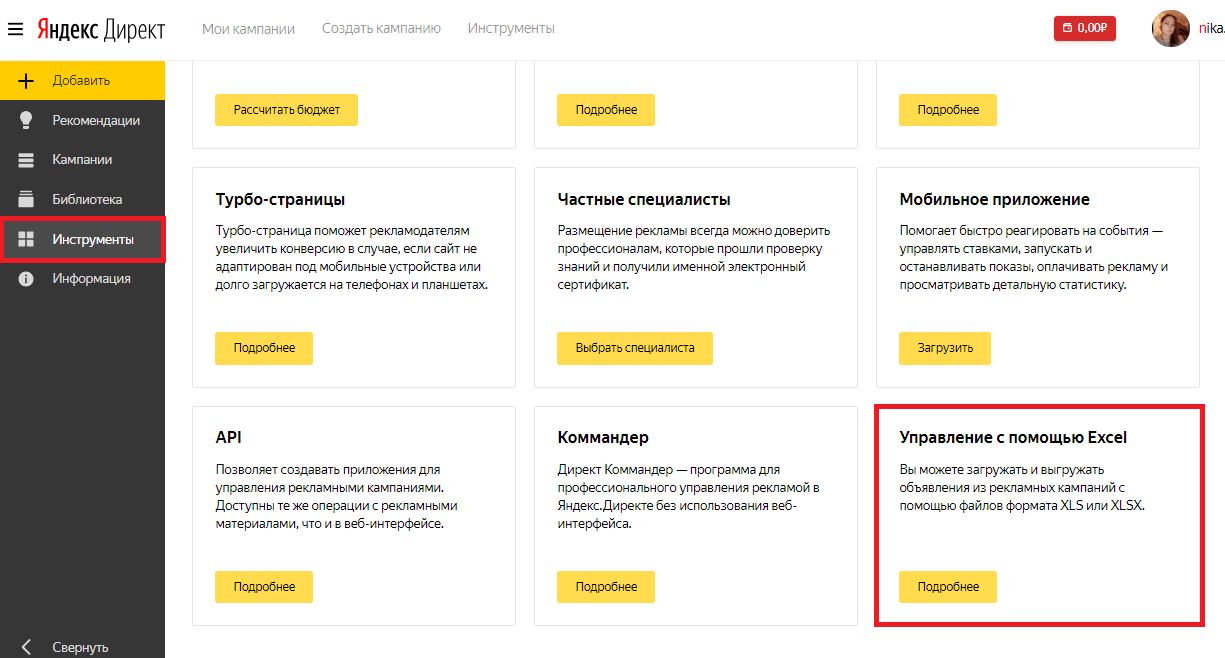Click the red 0,00₽ balance button
This screenshot has width=1225, height=658.
click(1085, 29)
